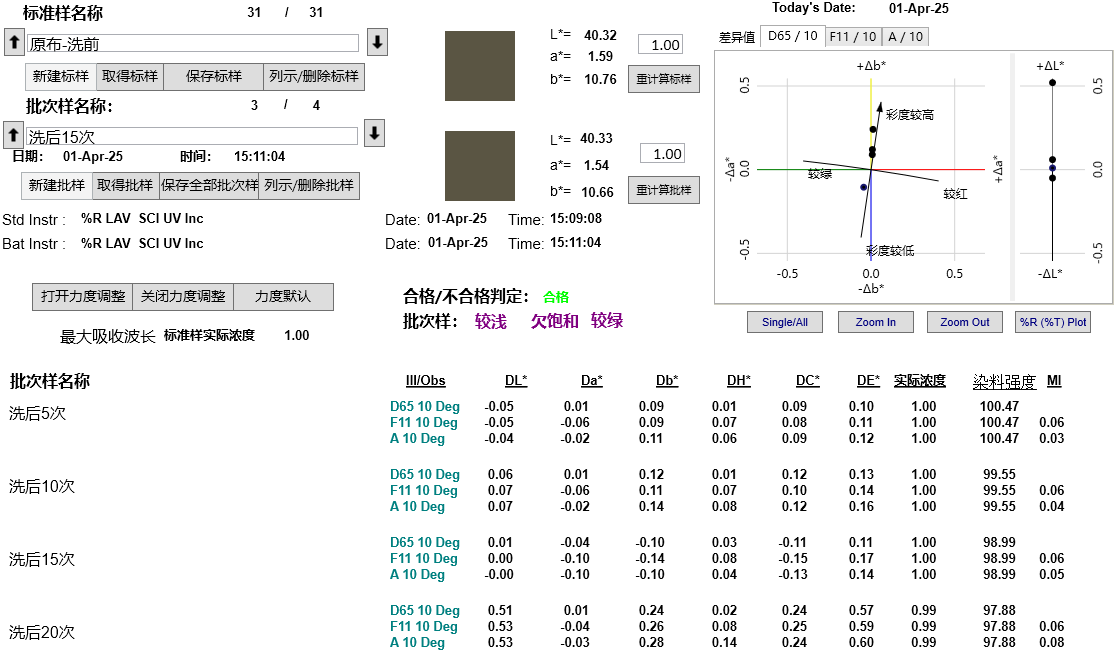Click 保存全部批次样 button
The image size is (1115, 653).
[x=209, y=185]
